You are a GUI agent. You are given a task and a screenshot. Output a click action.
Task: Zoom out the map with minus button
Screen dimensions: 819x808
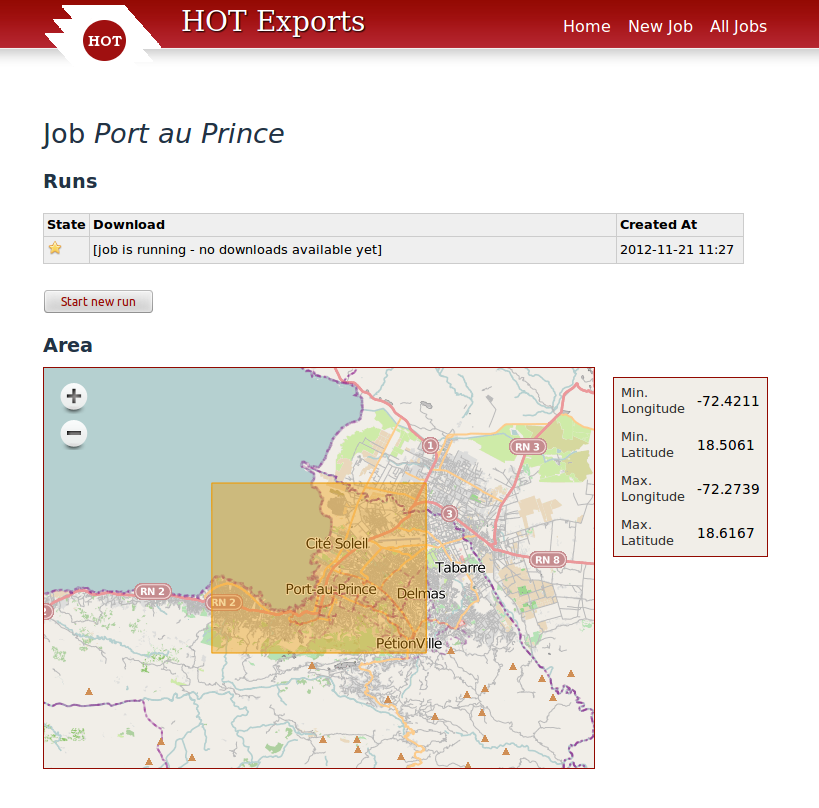[x=74, y=434]
